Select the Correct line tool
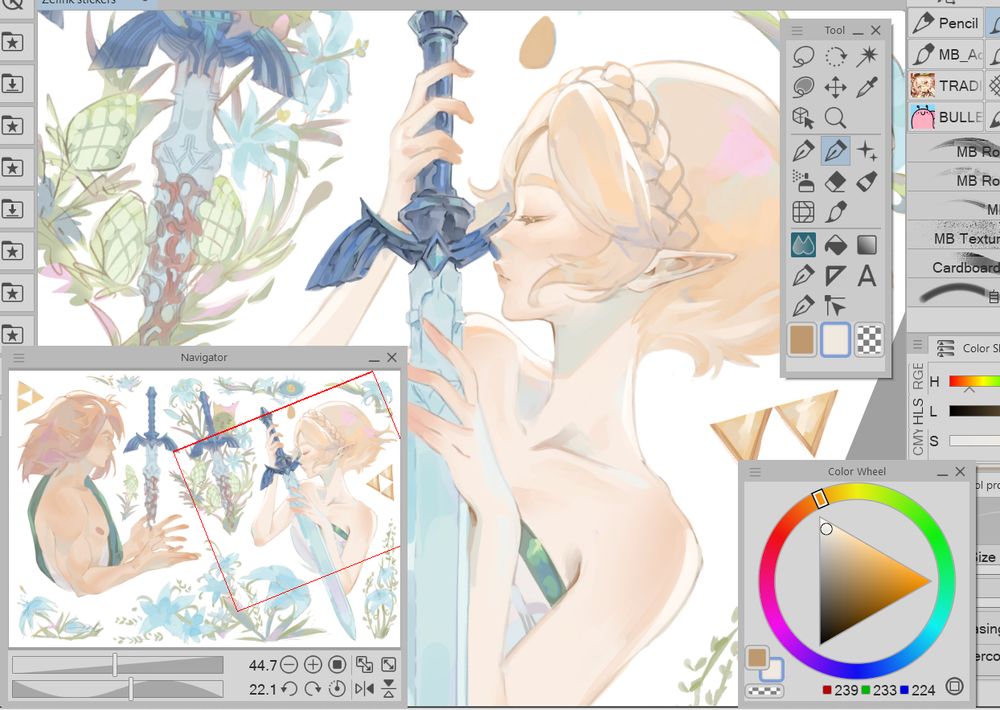Screen dimensions: 1000x710 (x=835, y=306)
